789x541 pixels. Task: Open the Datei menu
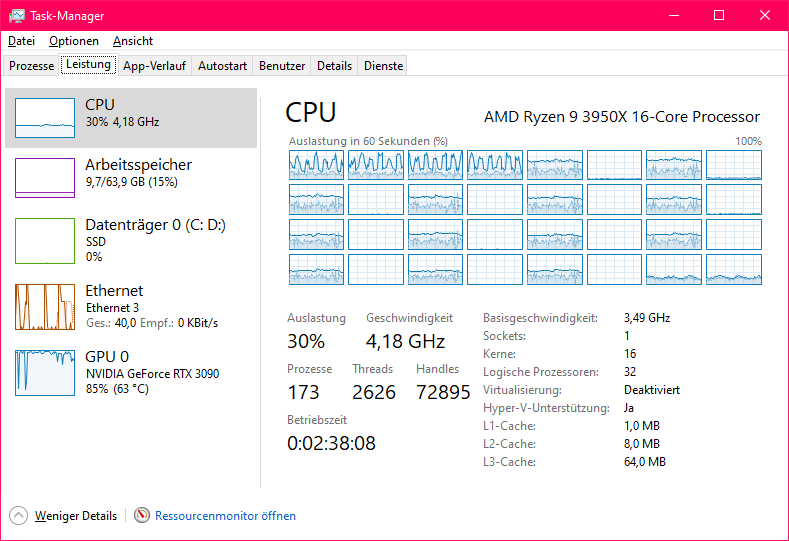pos(22,41)
